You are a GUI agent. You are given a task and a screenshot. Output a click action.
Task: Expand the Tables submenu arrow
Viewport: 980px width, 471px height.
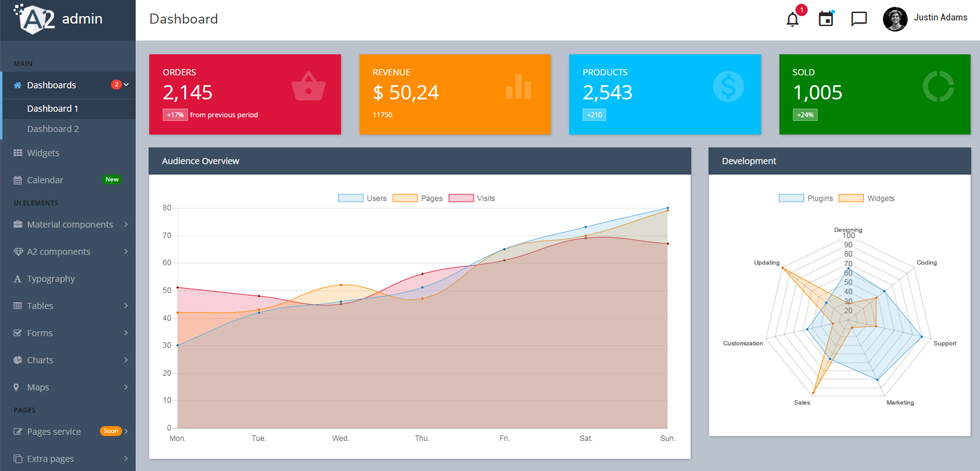(x=126, y=306)
